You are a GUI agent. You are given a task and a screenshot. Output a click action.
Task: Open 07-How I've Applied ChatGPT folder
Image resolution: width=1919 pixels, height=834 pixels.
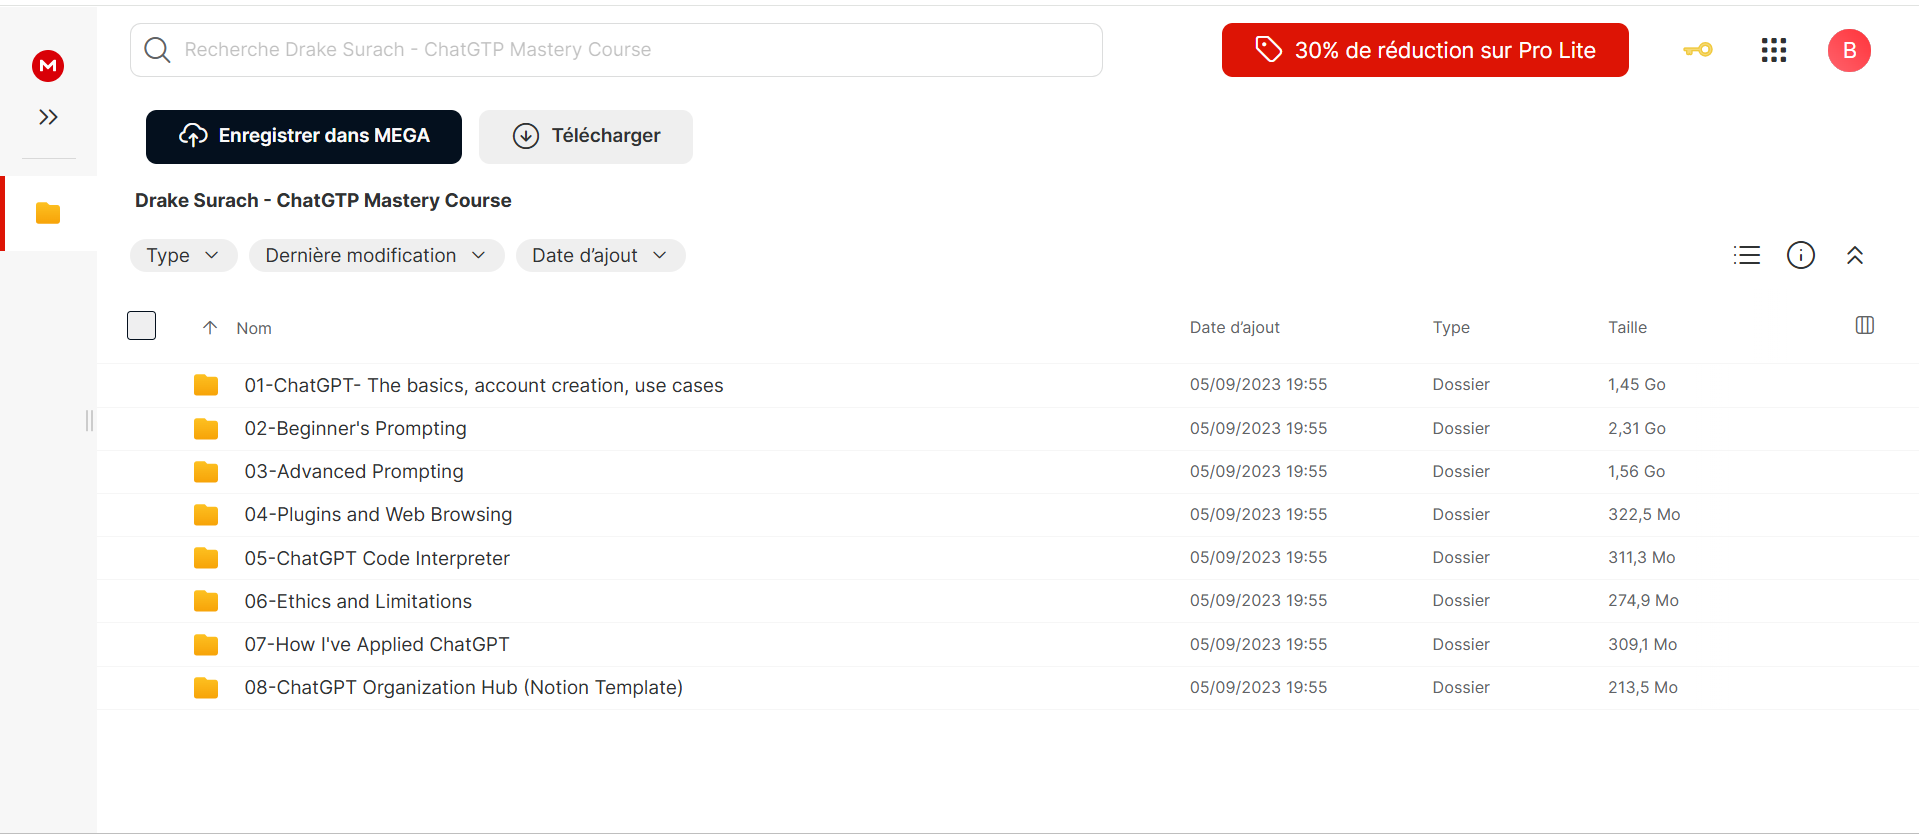click(x=377, y=644)
